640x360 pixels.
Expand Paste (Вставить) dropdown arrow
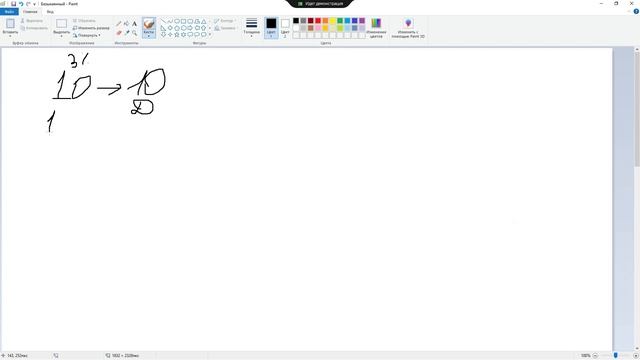pyautogui.click(x=10, y=36)
